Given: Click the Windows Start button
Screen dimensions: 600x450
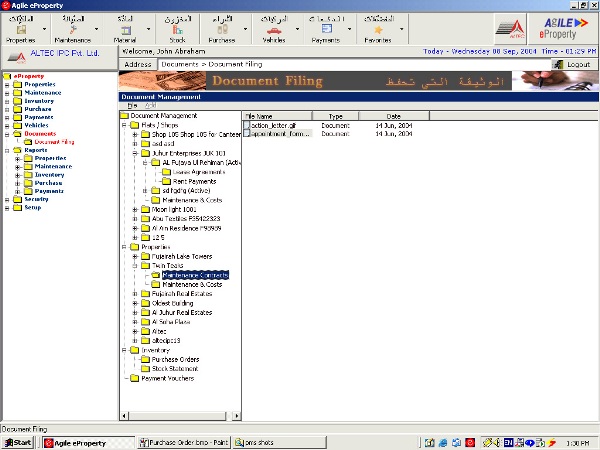Looking at the screenshot, I should 17,442.
